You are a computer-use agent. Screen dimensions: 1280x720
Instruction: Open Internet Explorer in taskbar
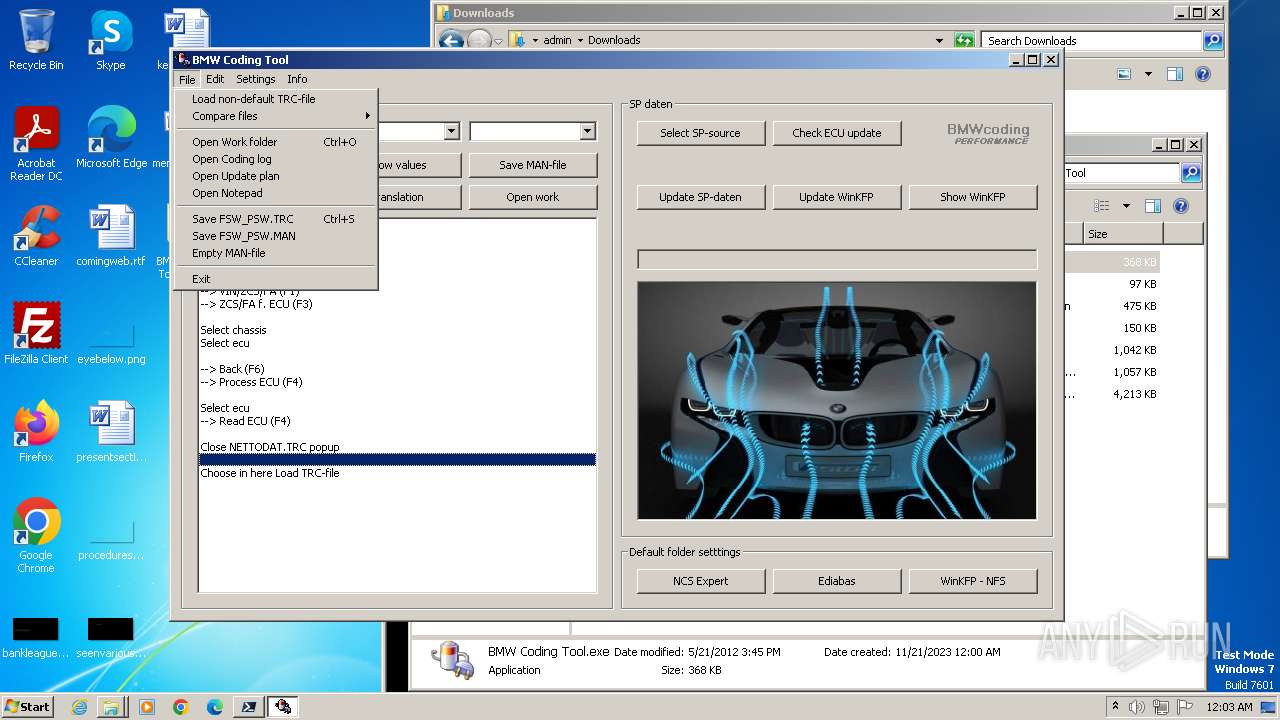[x=79, y=707]
